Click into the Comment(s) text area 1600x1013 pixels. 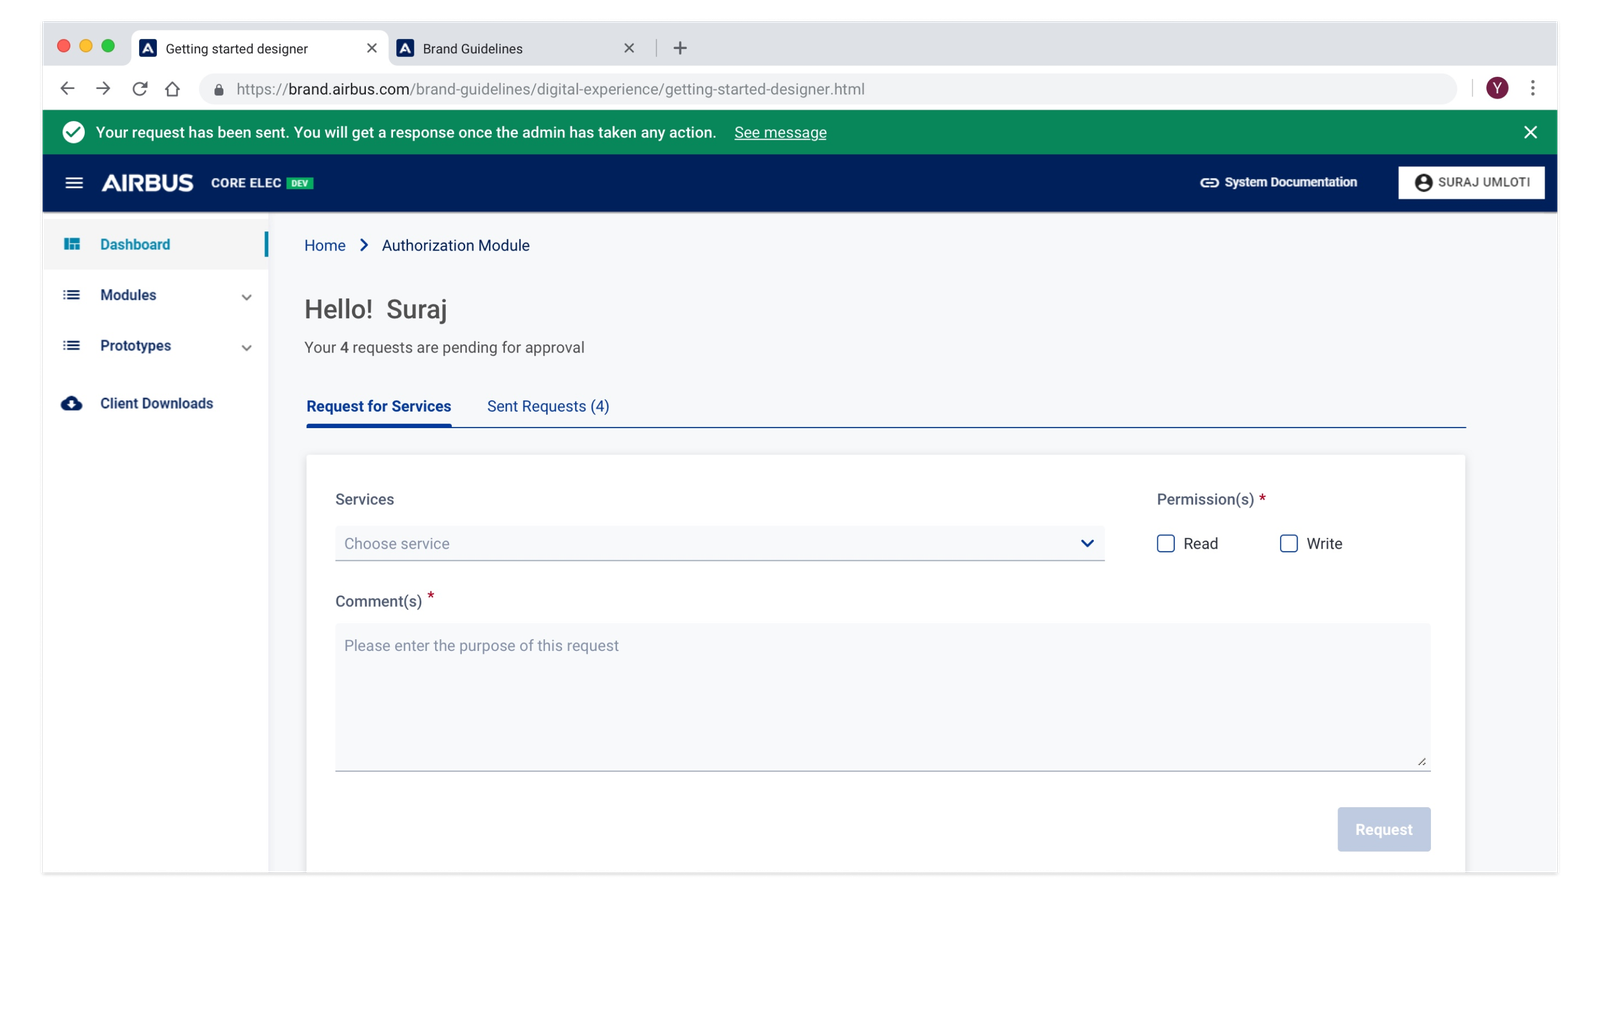pyautogui.click(x=882, y=696)
